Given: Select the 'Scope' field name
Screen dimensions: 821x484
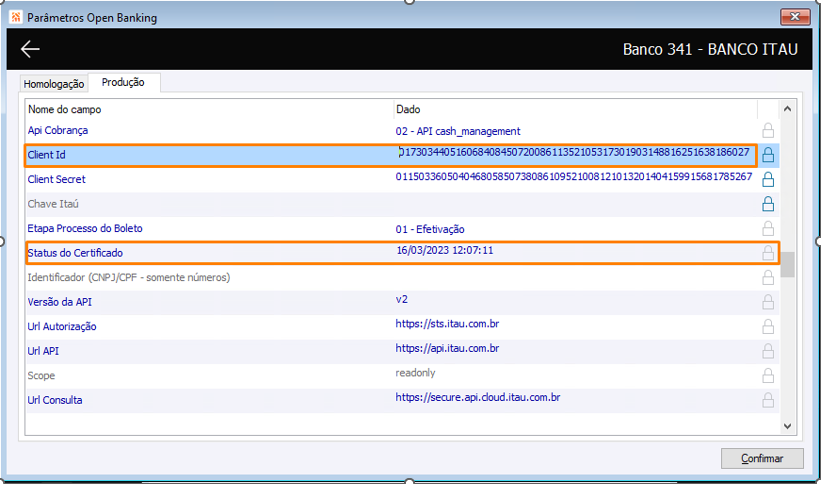Looking at the screenshot, I should [x=41, y=376].
